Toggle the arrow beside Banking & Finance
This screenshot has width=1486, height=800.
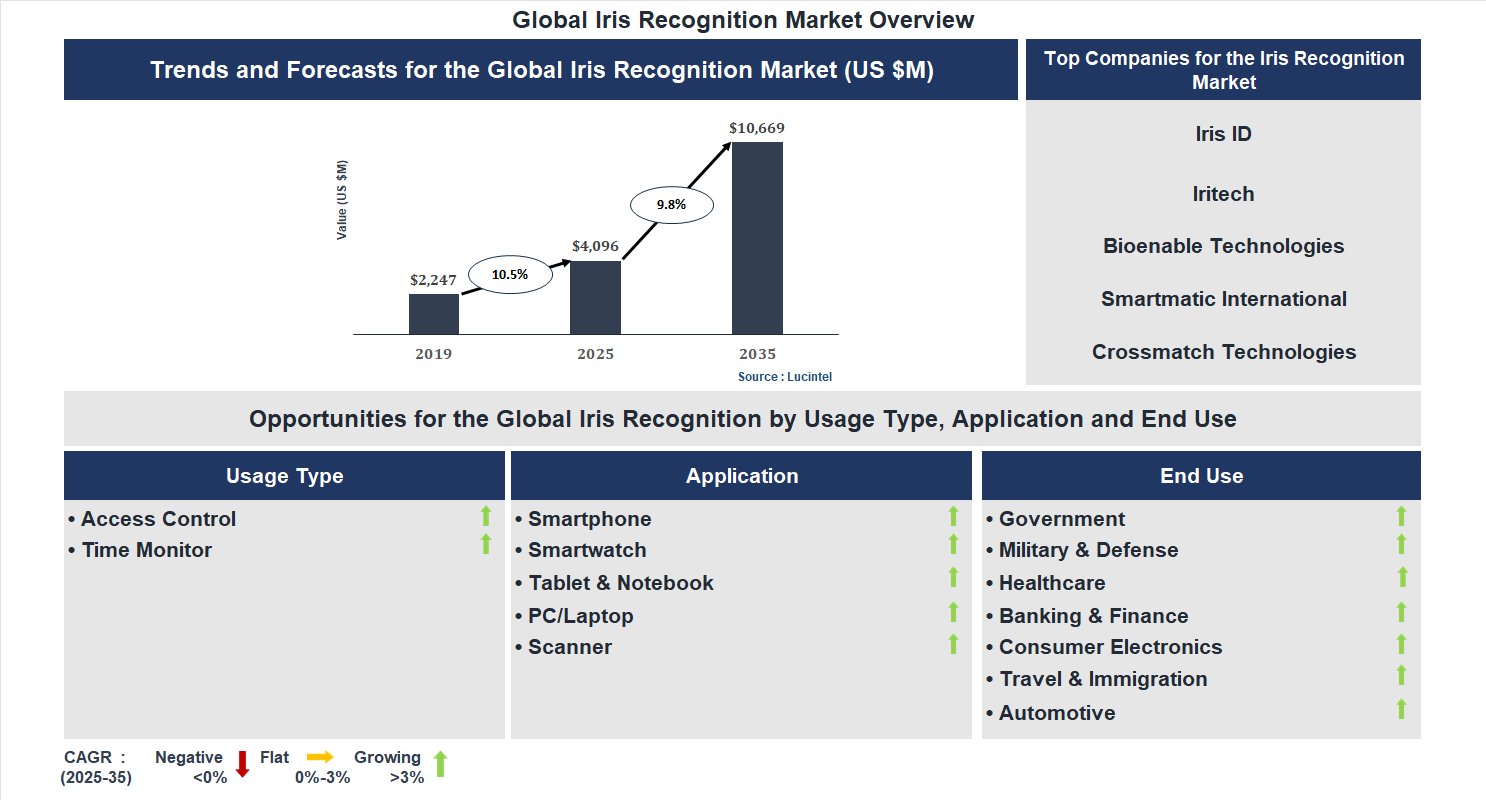(1402, 613)
